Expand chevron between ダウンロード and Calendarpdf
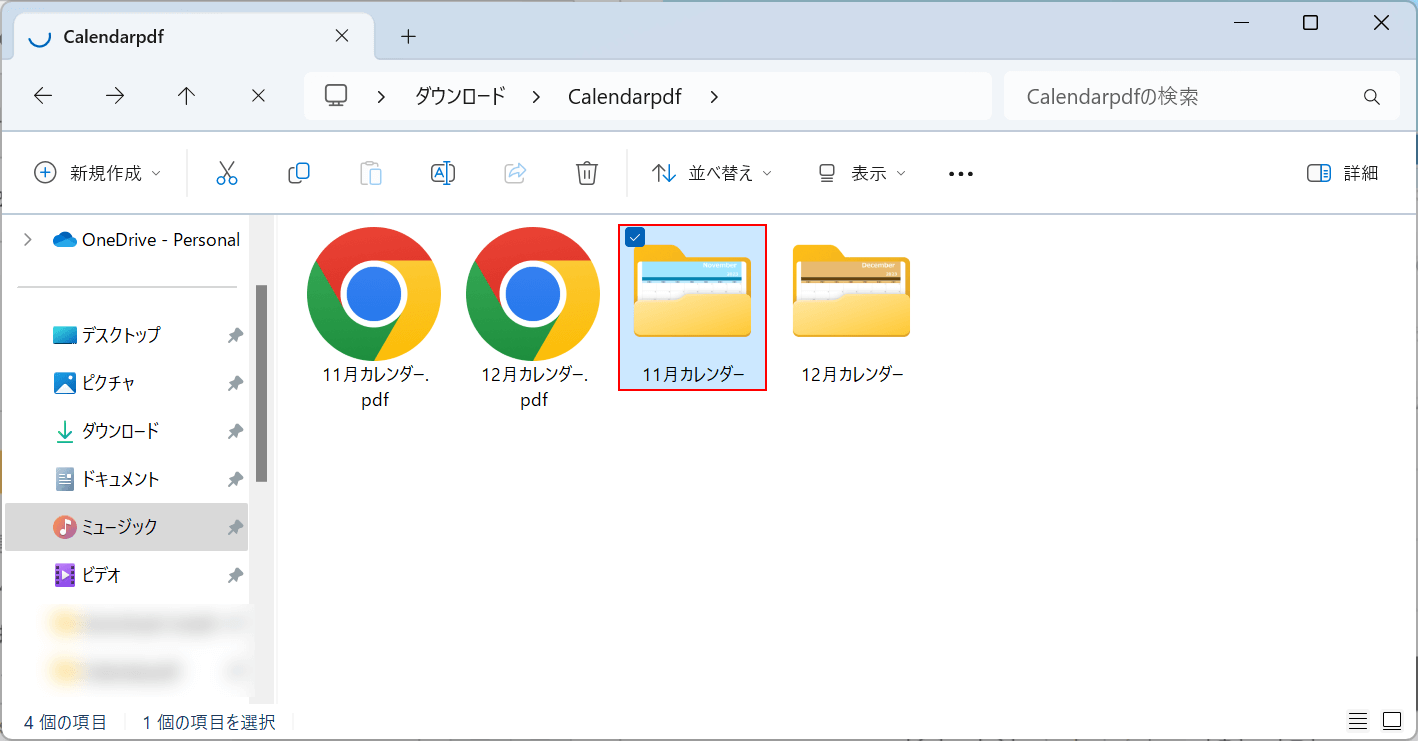1418x741 pixels. [x=537, y=96]
